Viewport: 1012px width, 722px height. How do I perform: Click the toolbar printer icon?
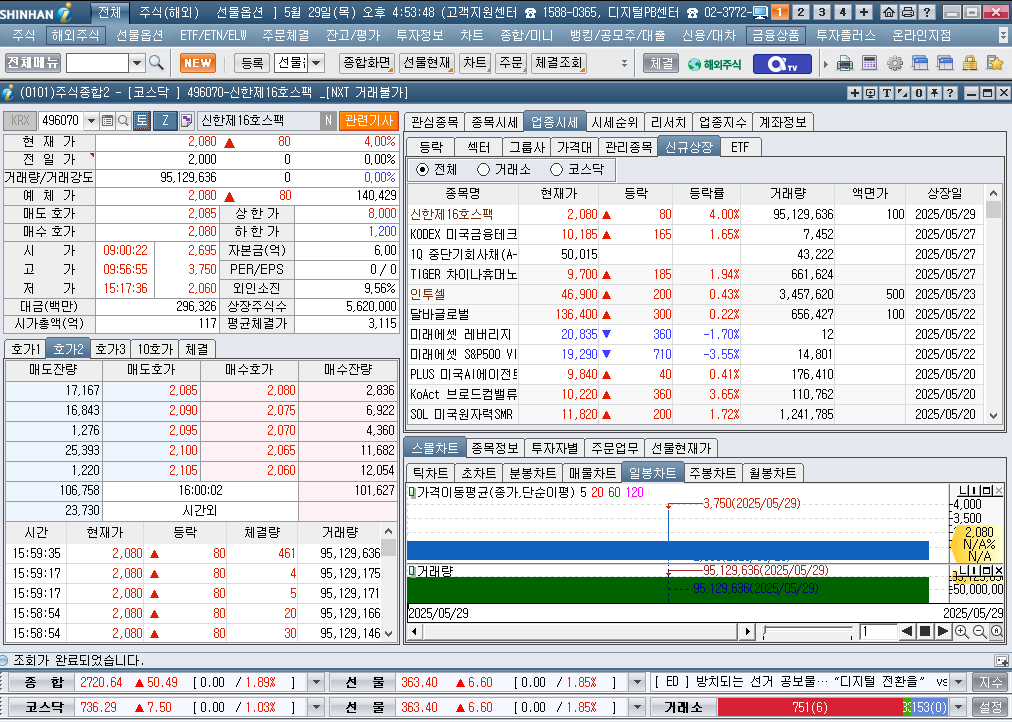(x=844, y=63)
